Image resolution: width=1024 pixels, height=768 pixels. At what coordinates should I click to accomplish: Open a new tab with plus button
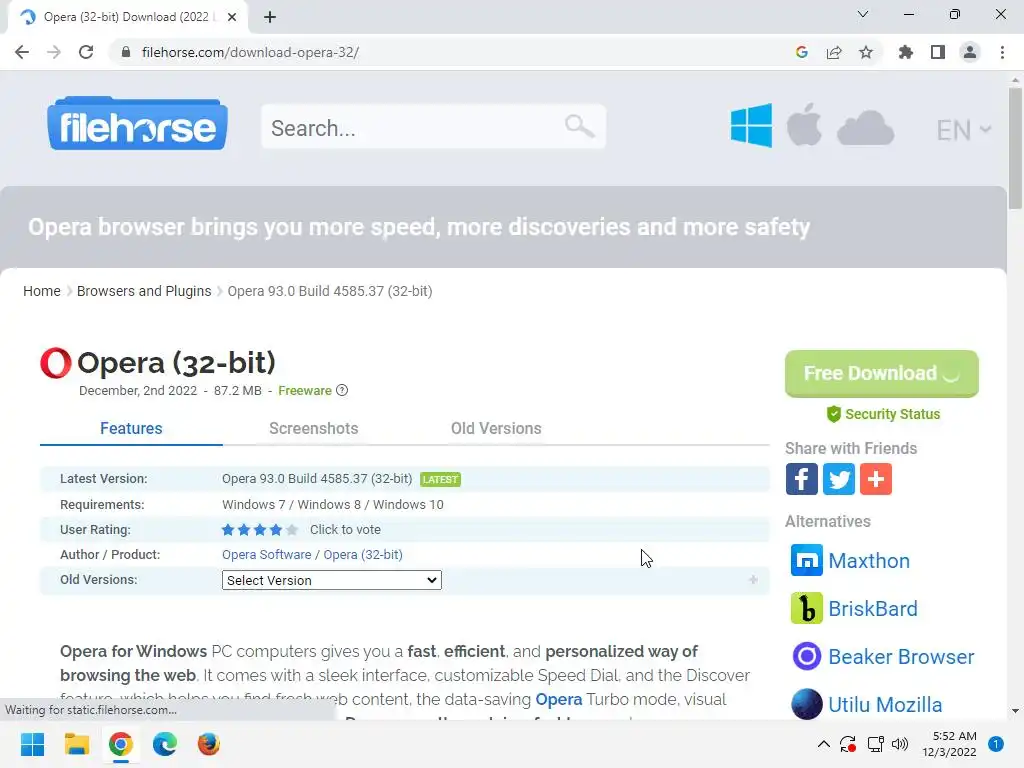[x=270, y=17]
